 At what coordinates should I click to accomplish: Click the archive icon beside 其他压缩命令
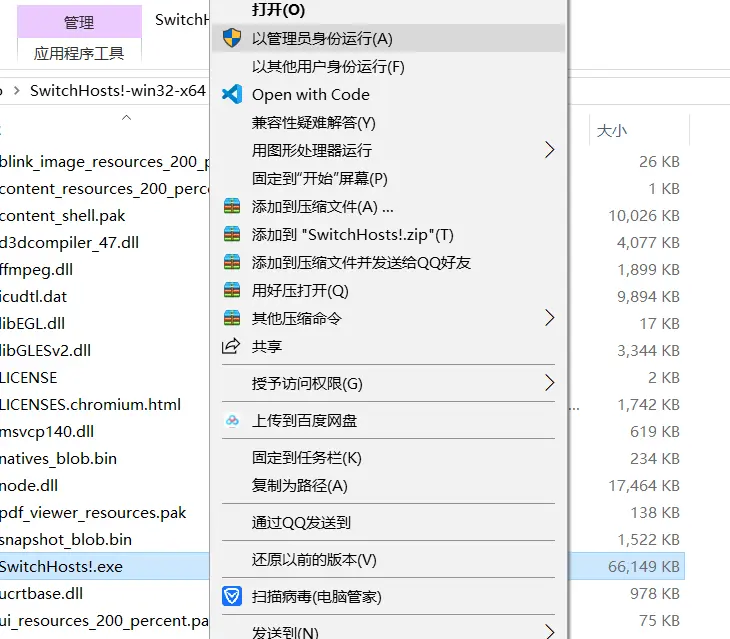point(232,317)
